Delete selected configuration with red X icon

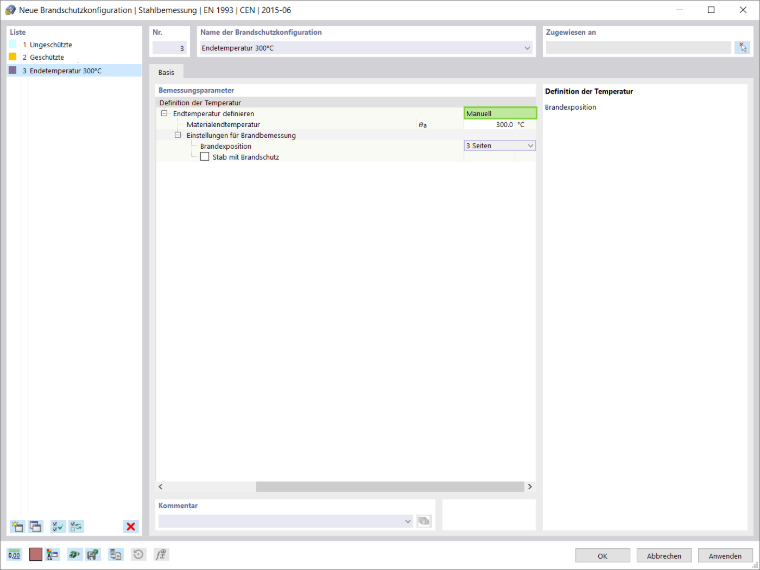(x=131, y=526)
